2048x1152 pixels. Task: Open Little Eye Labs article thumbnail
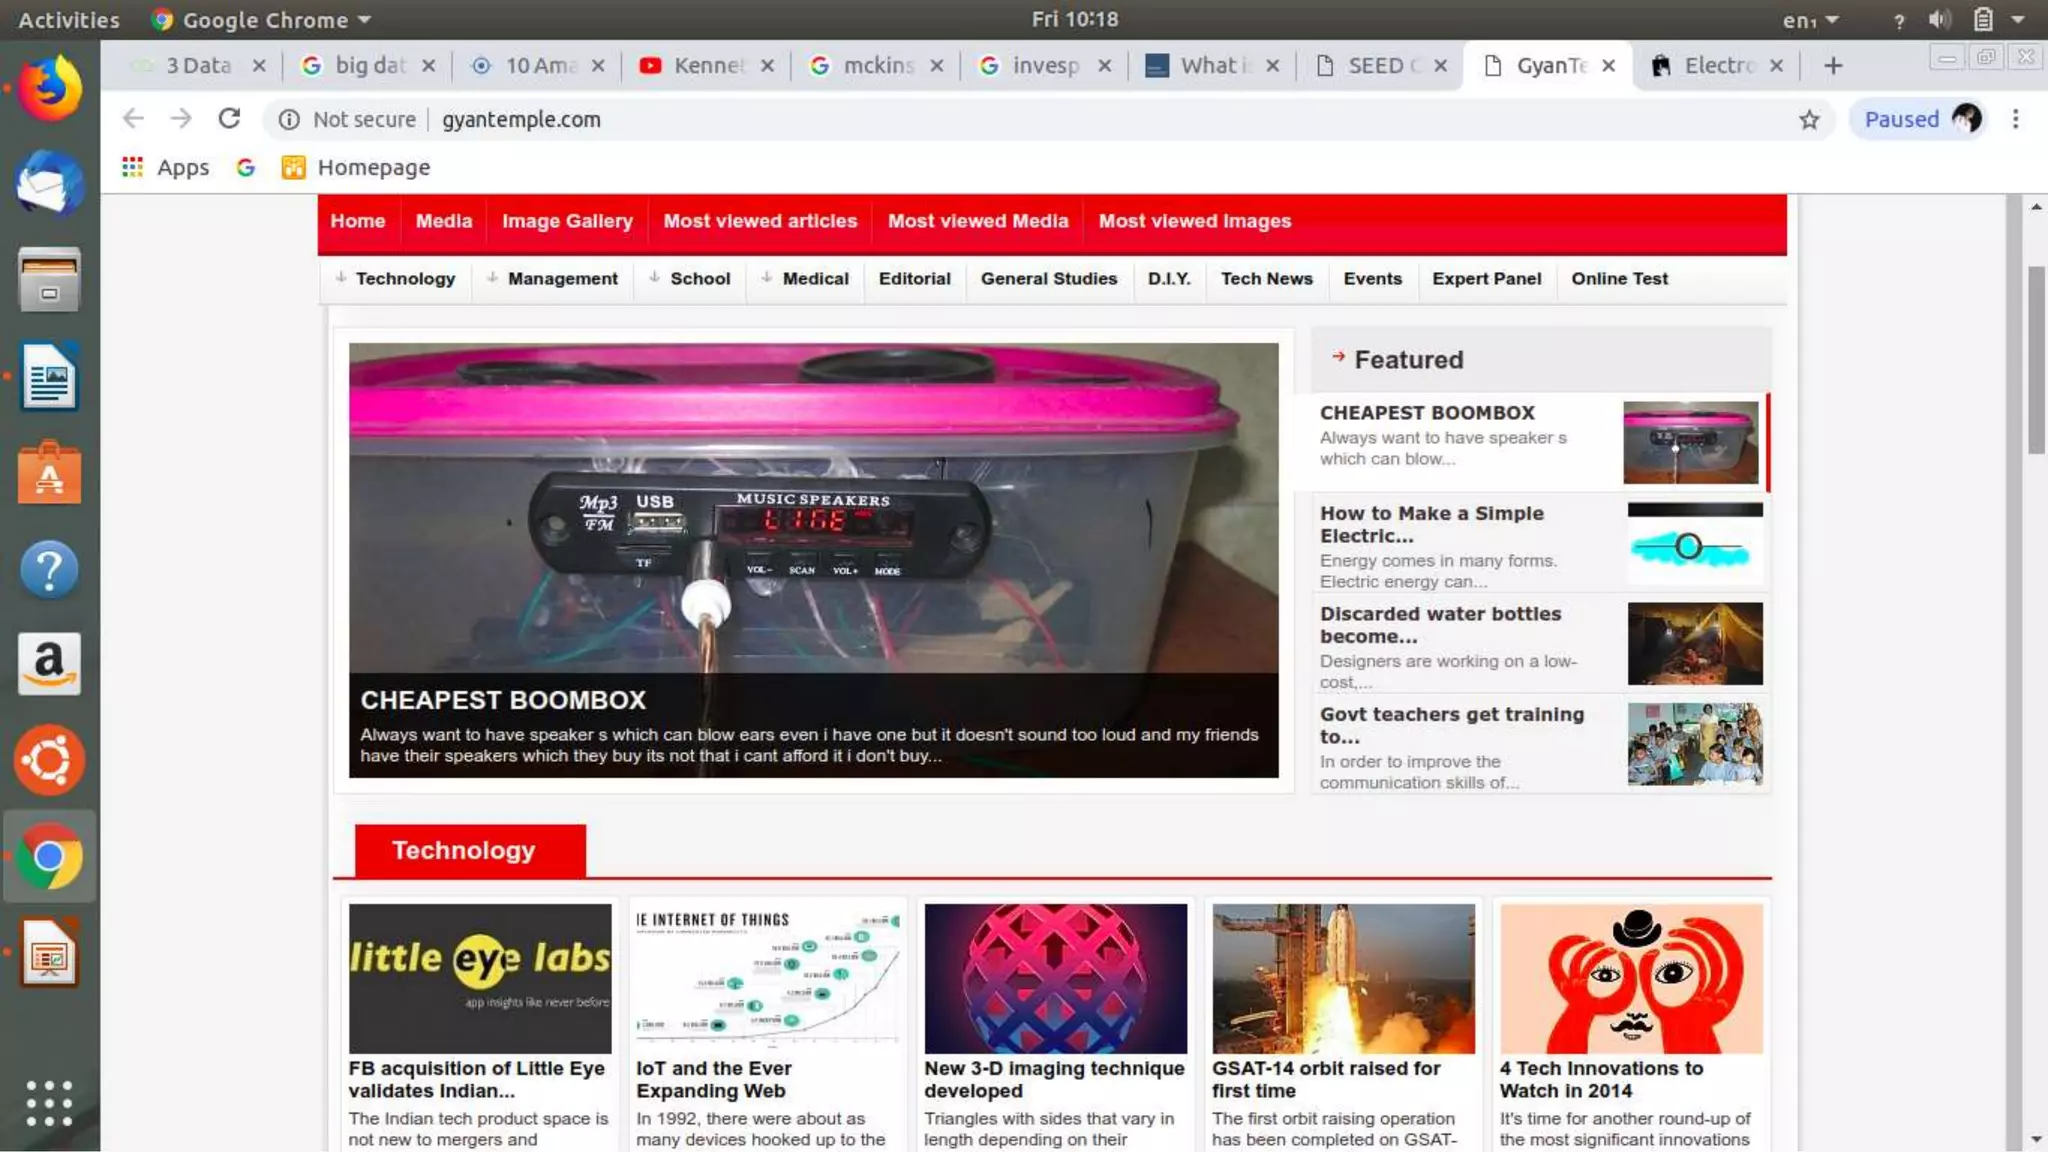pyautogui.click(x=480, y=978)
